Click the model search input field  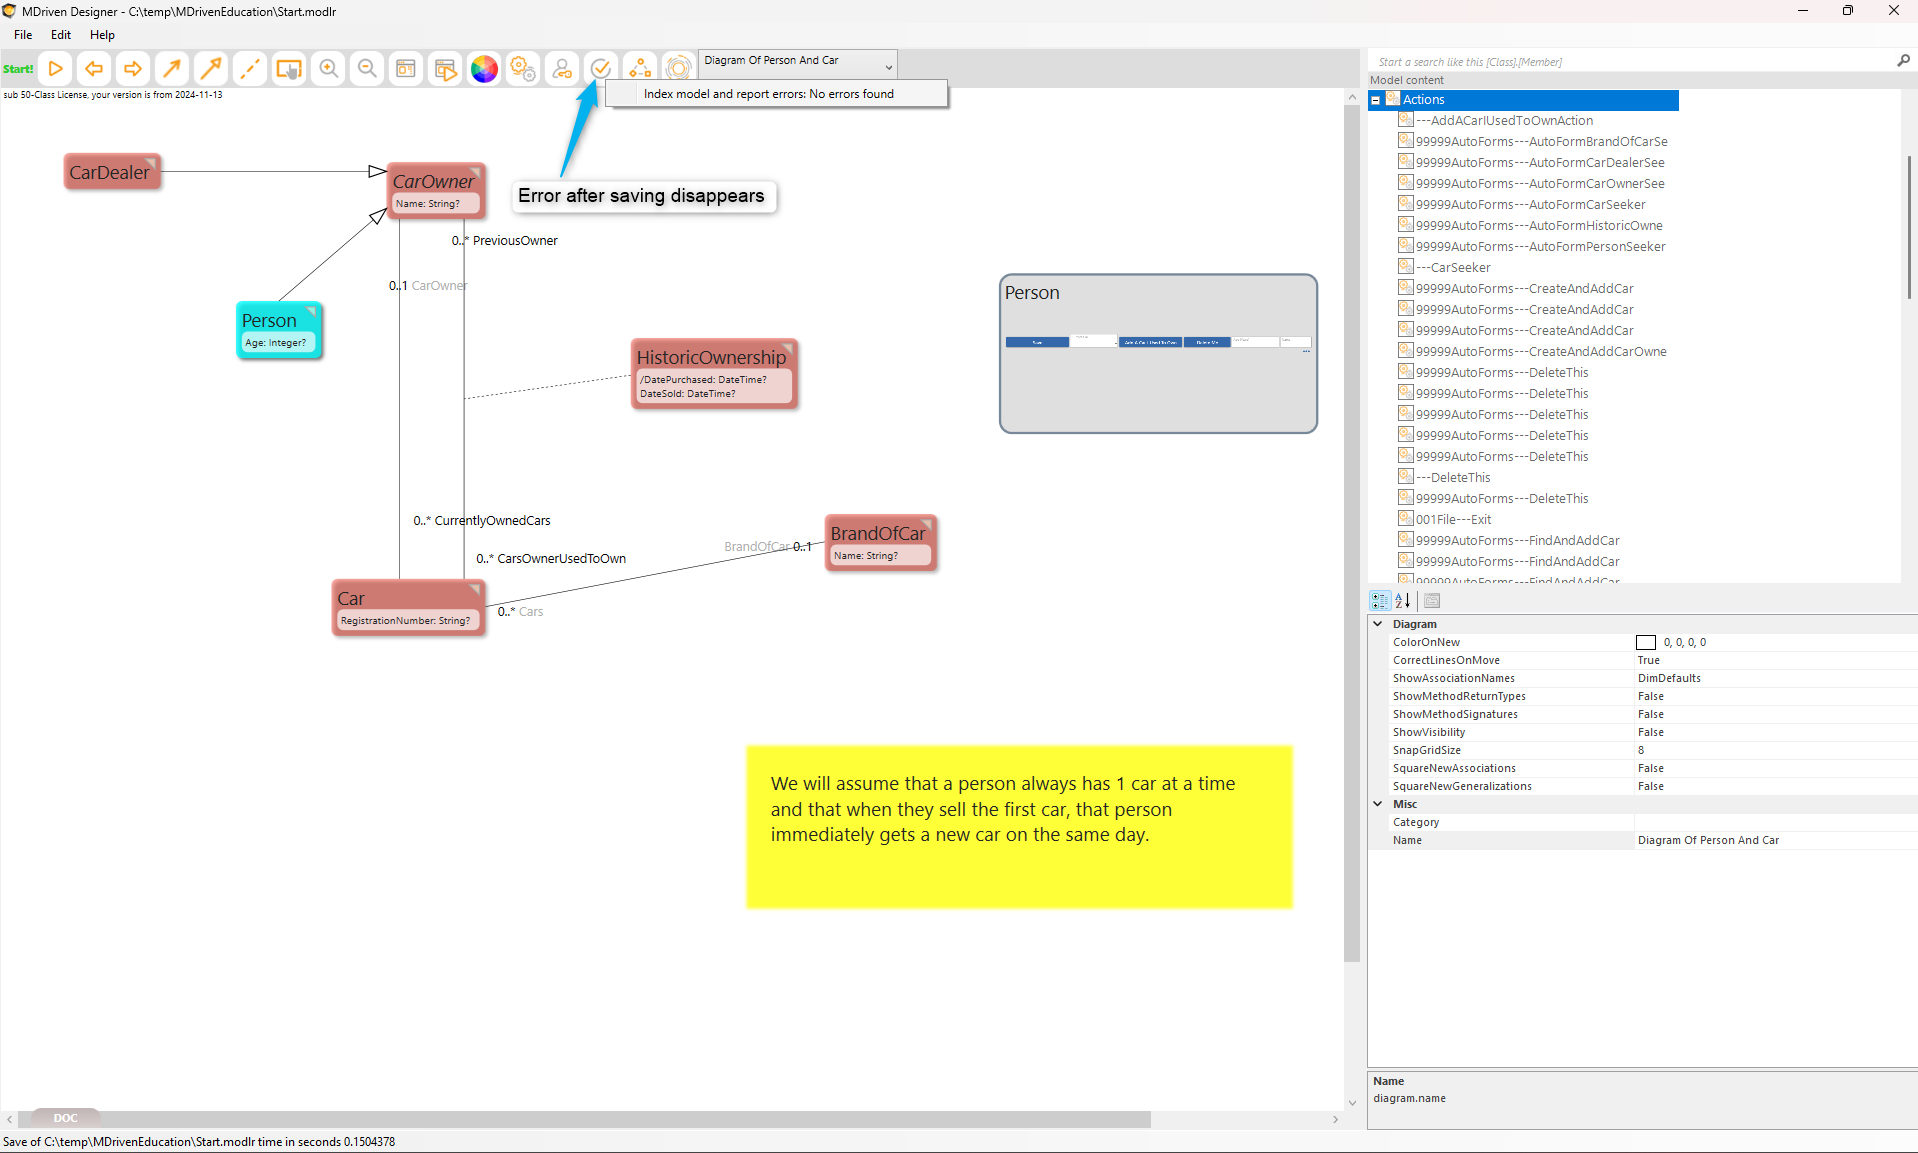(1630, 62)
